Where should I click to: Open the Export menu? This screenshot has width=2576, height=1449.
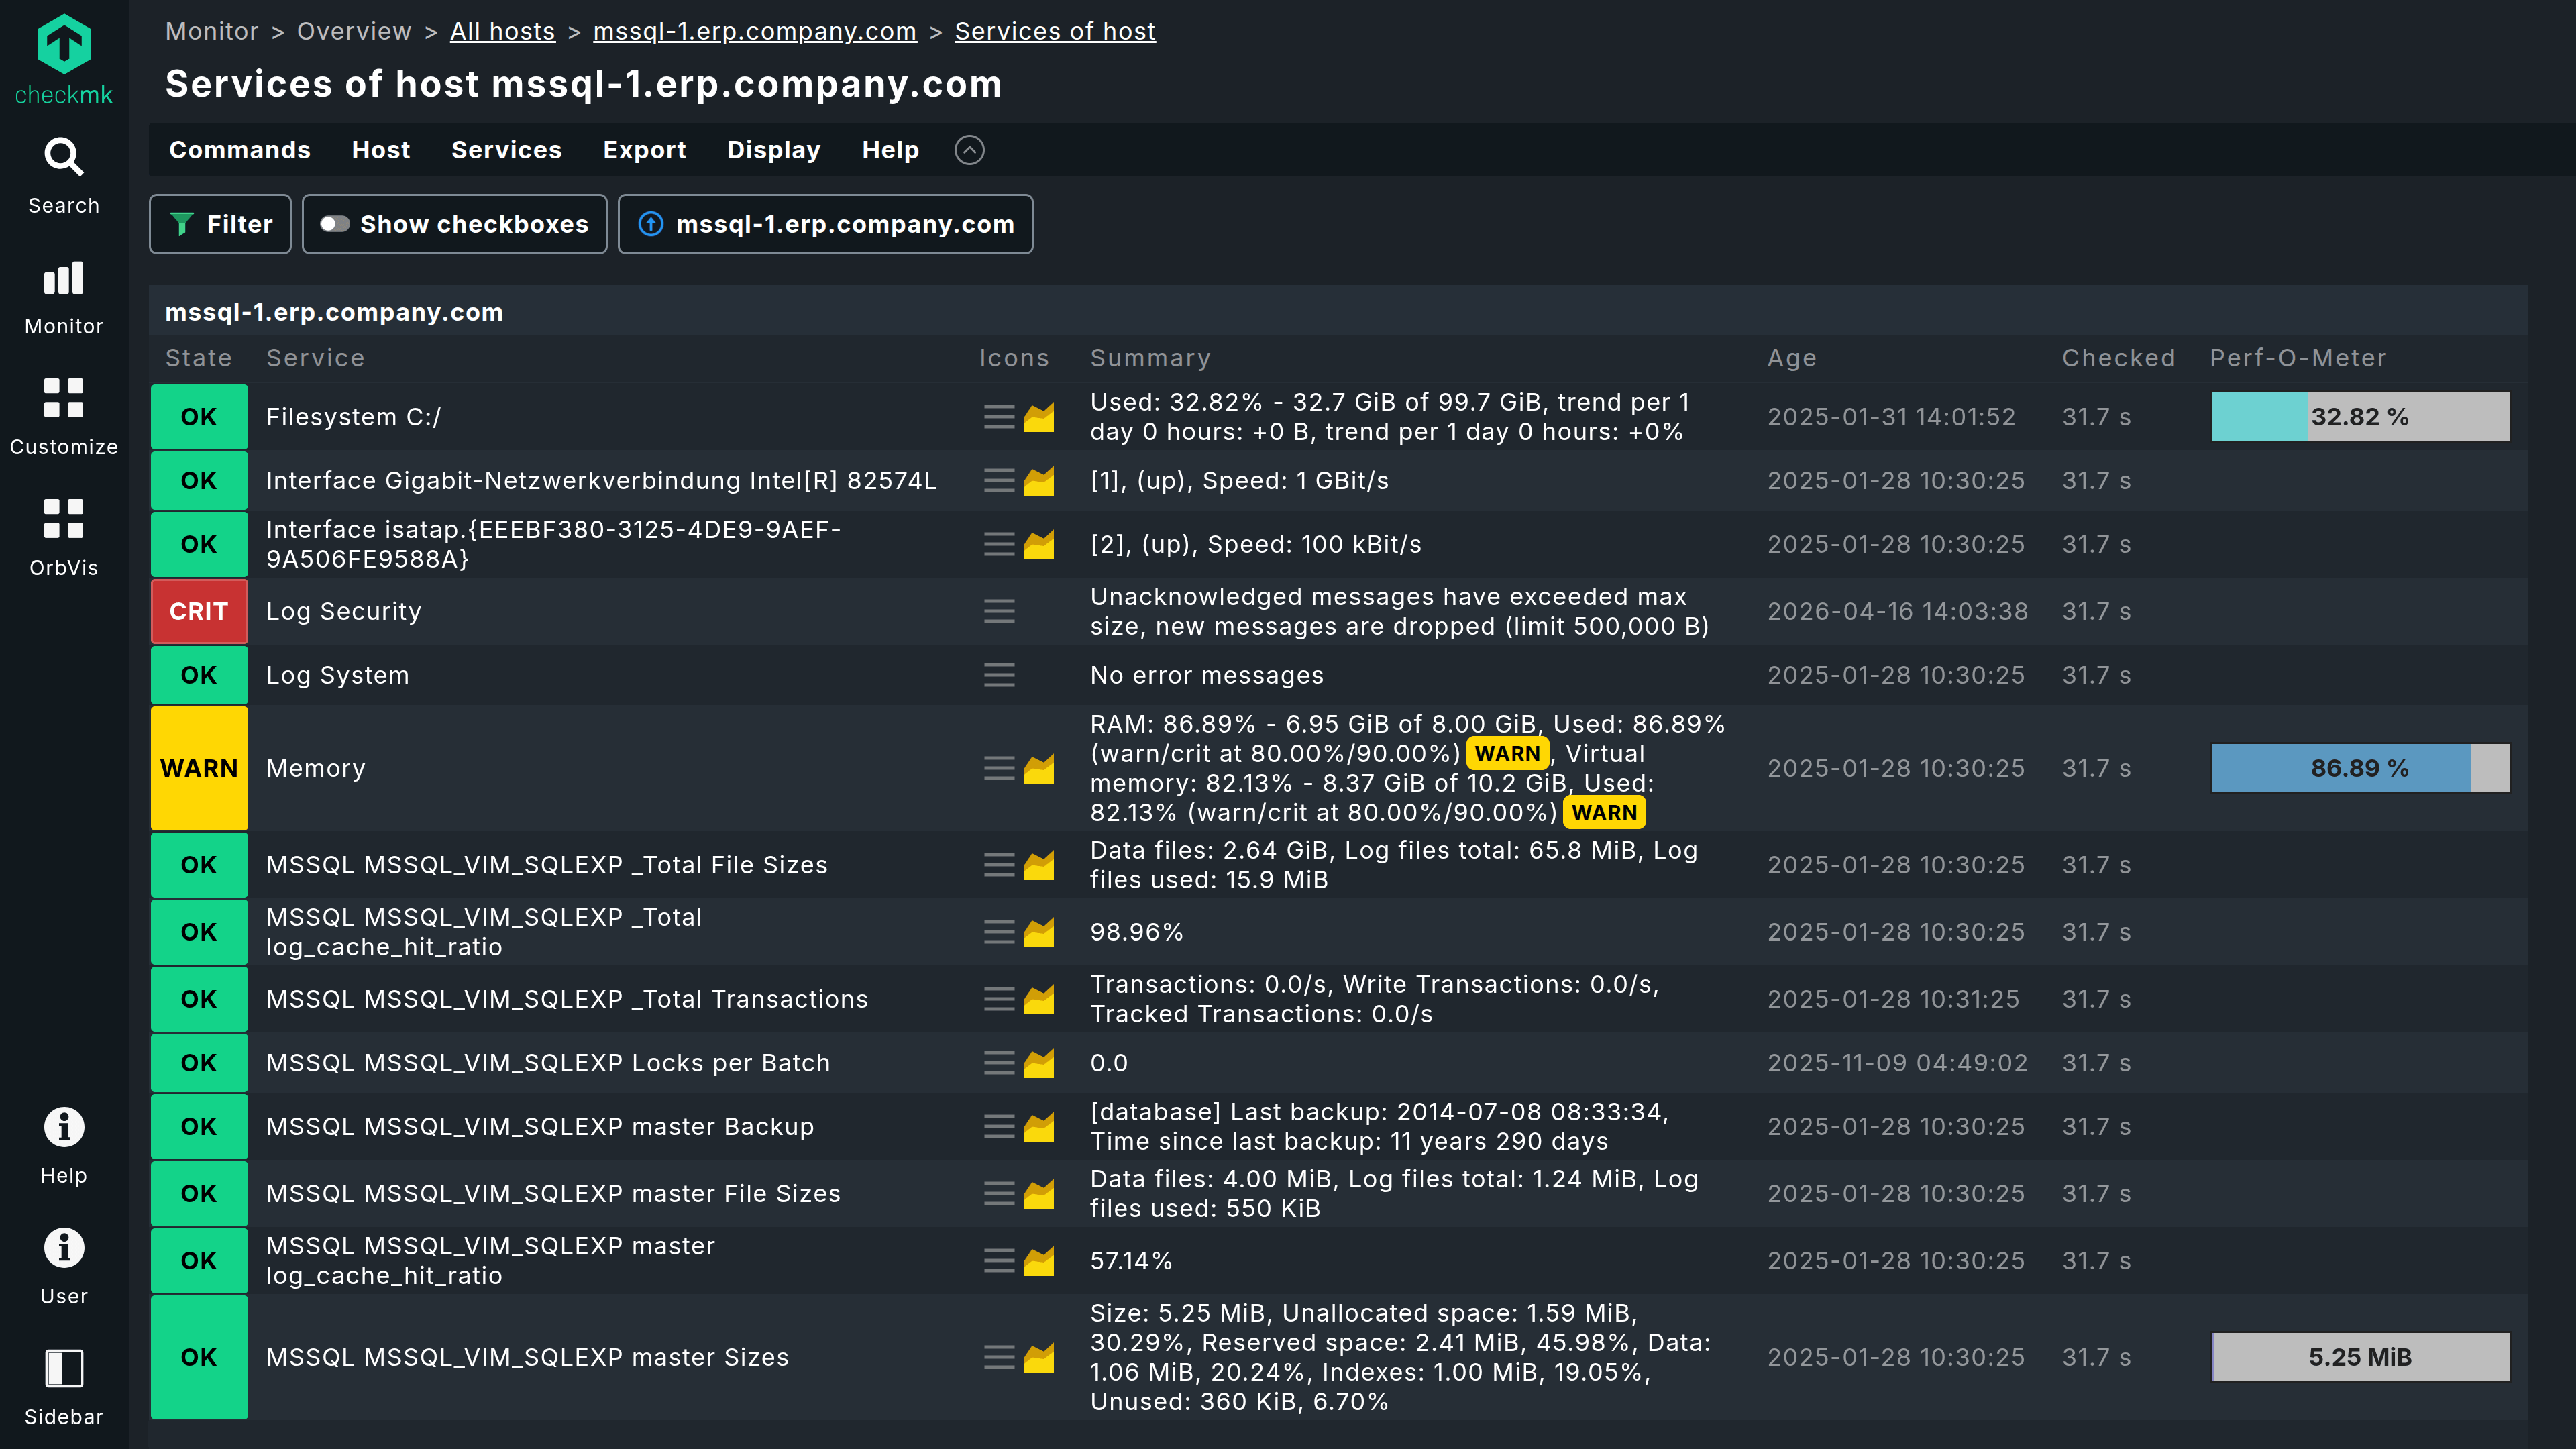(645, 150)
